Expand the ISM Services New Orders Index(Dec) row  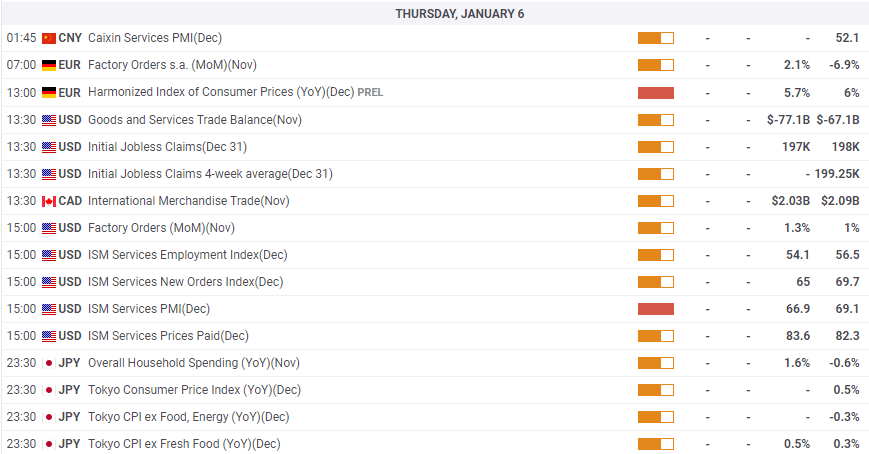[x=434, y=282]
